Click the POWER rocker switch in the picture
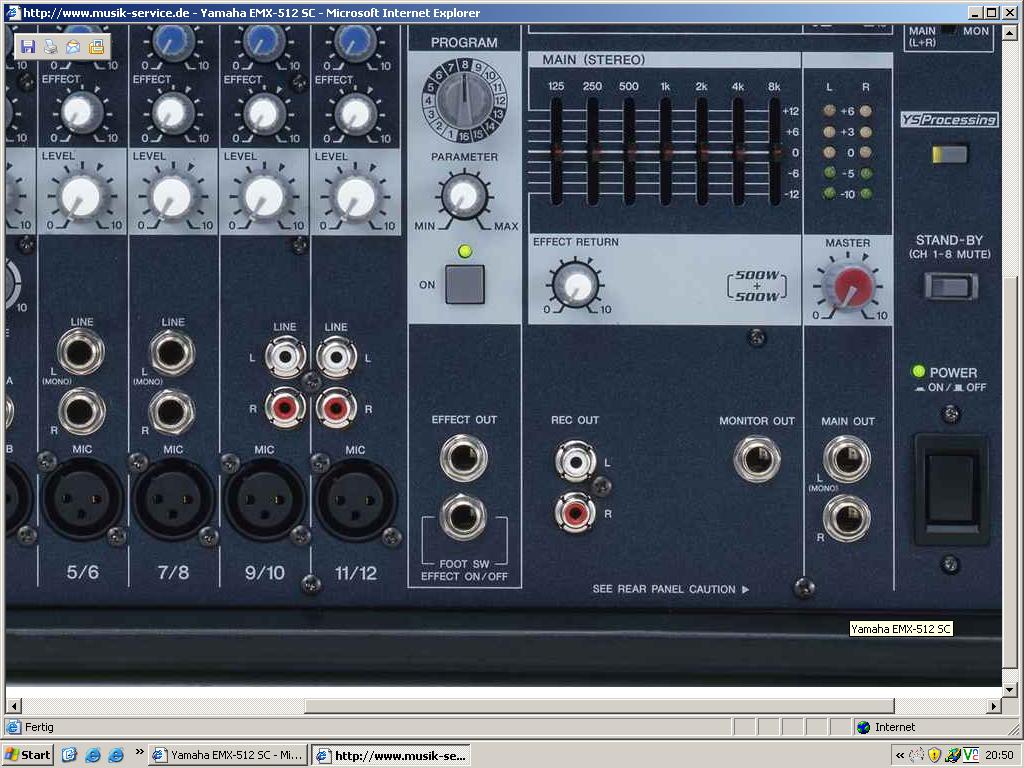Viewport: 1024px width, 768px height. pos(951,490)
